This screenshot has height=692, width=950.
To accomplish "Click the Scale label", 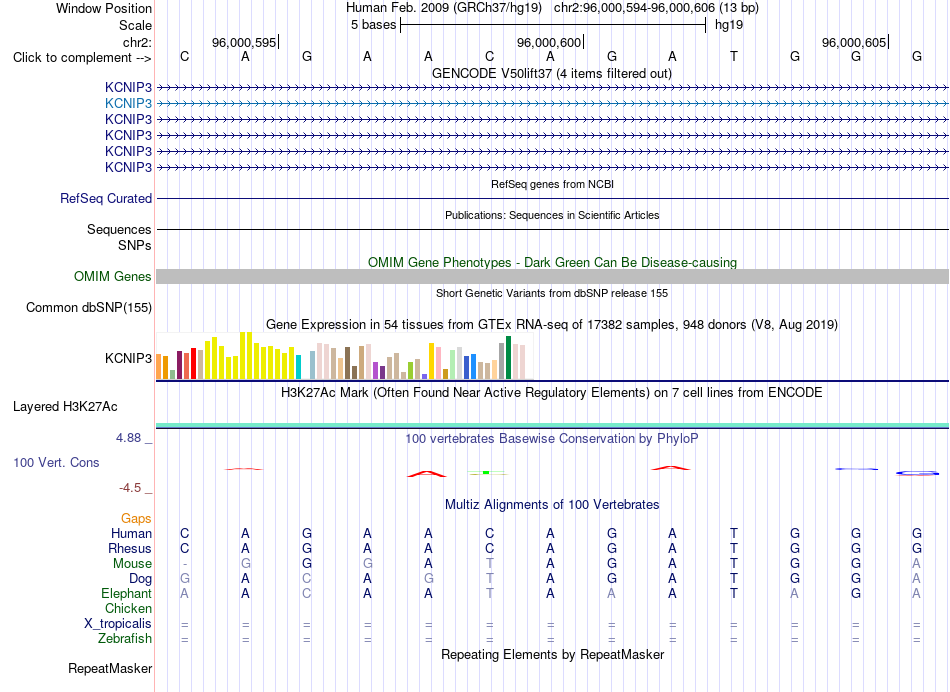I will point(135,25).
